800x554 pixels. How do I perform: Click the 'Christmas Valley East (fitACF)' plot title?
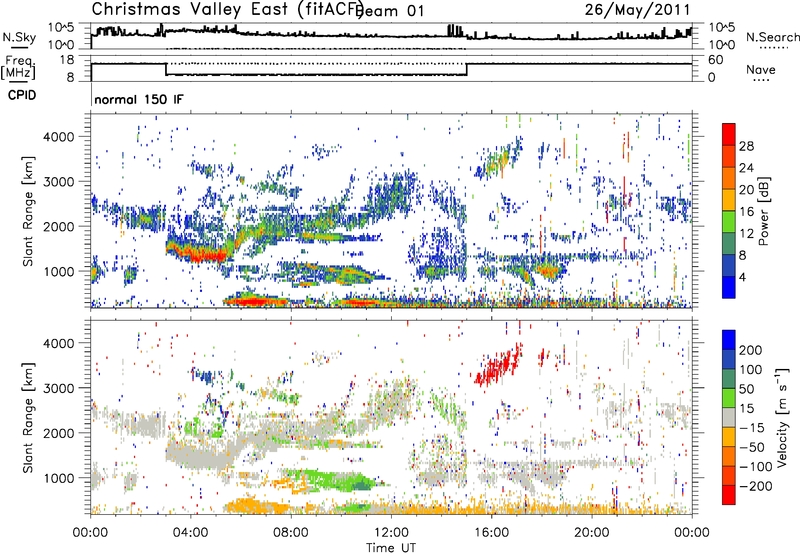click(227, 9)
